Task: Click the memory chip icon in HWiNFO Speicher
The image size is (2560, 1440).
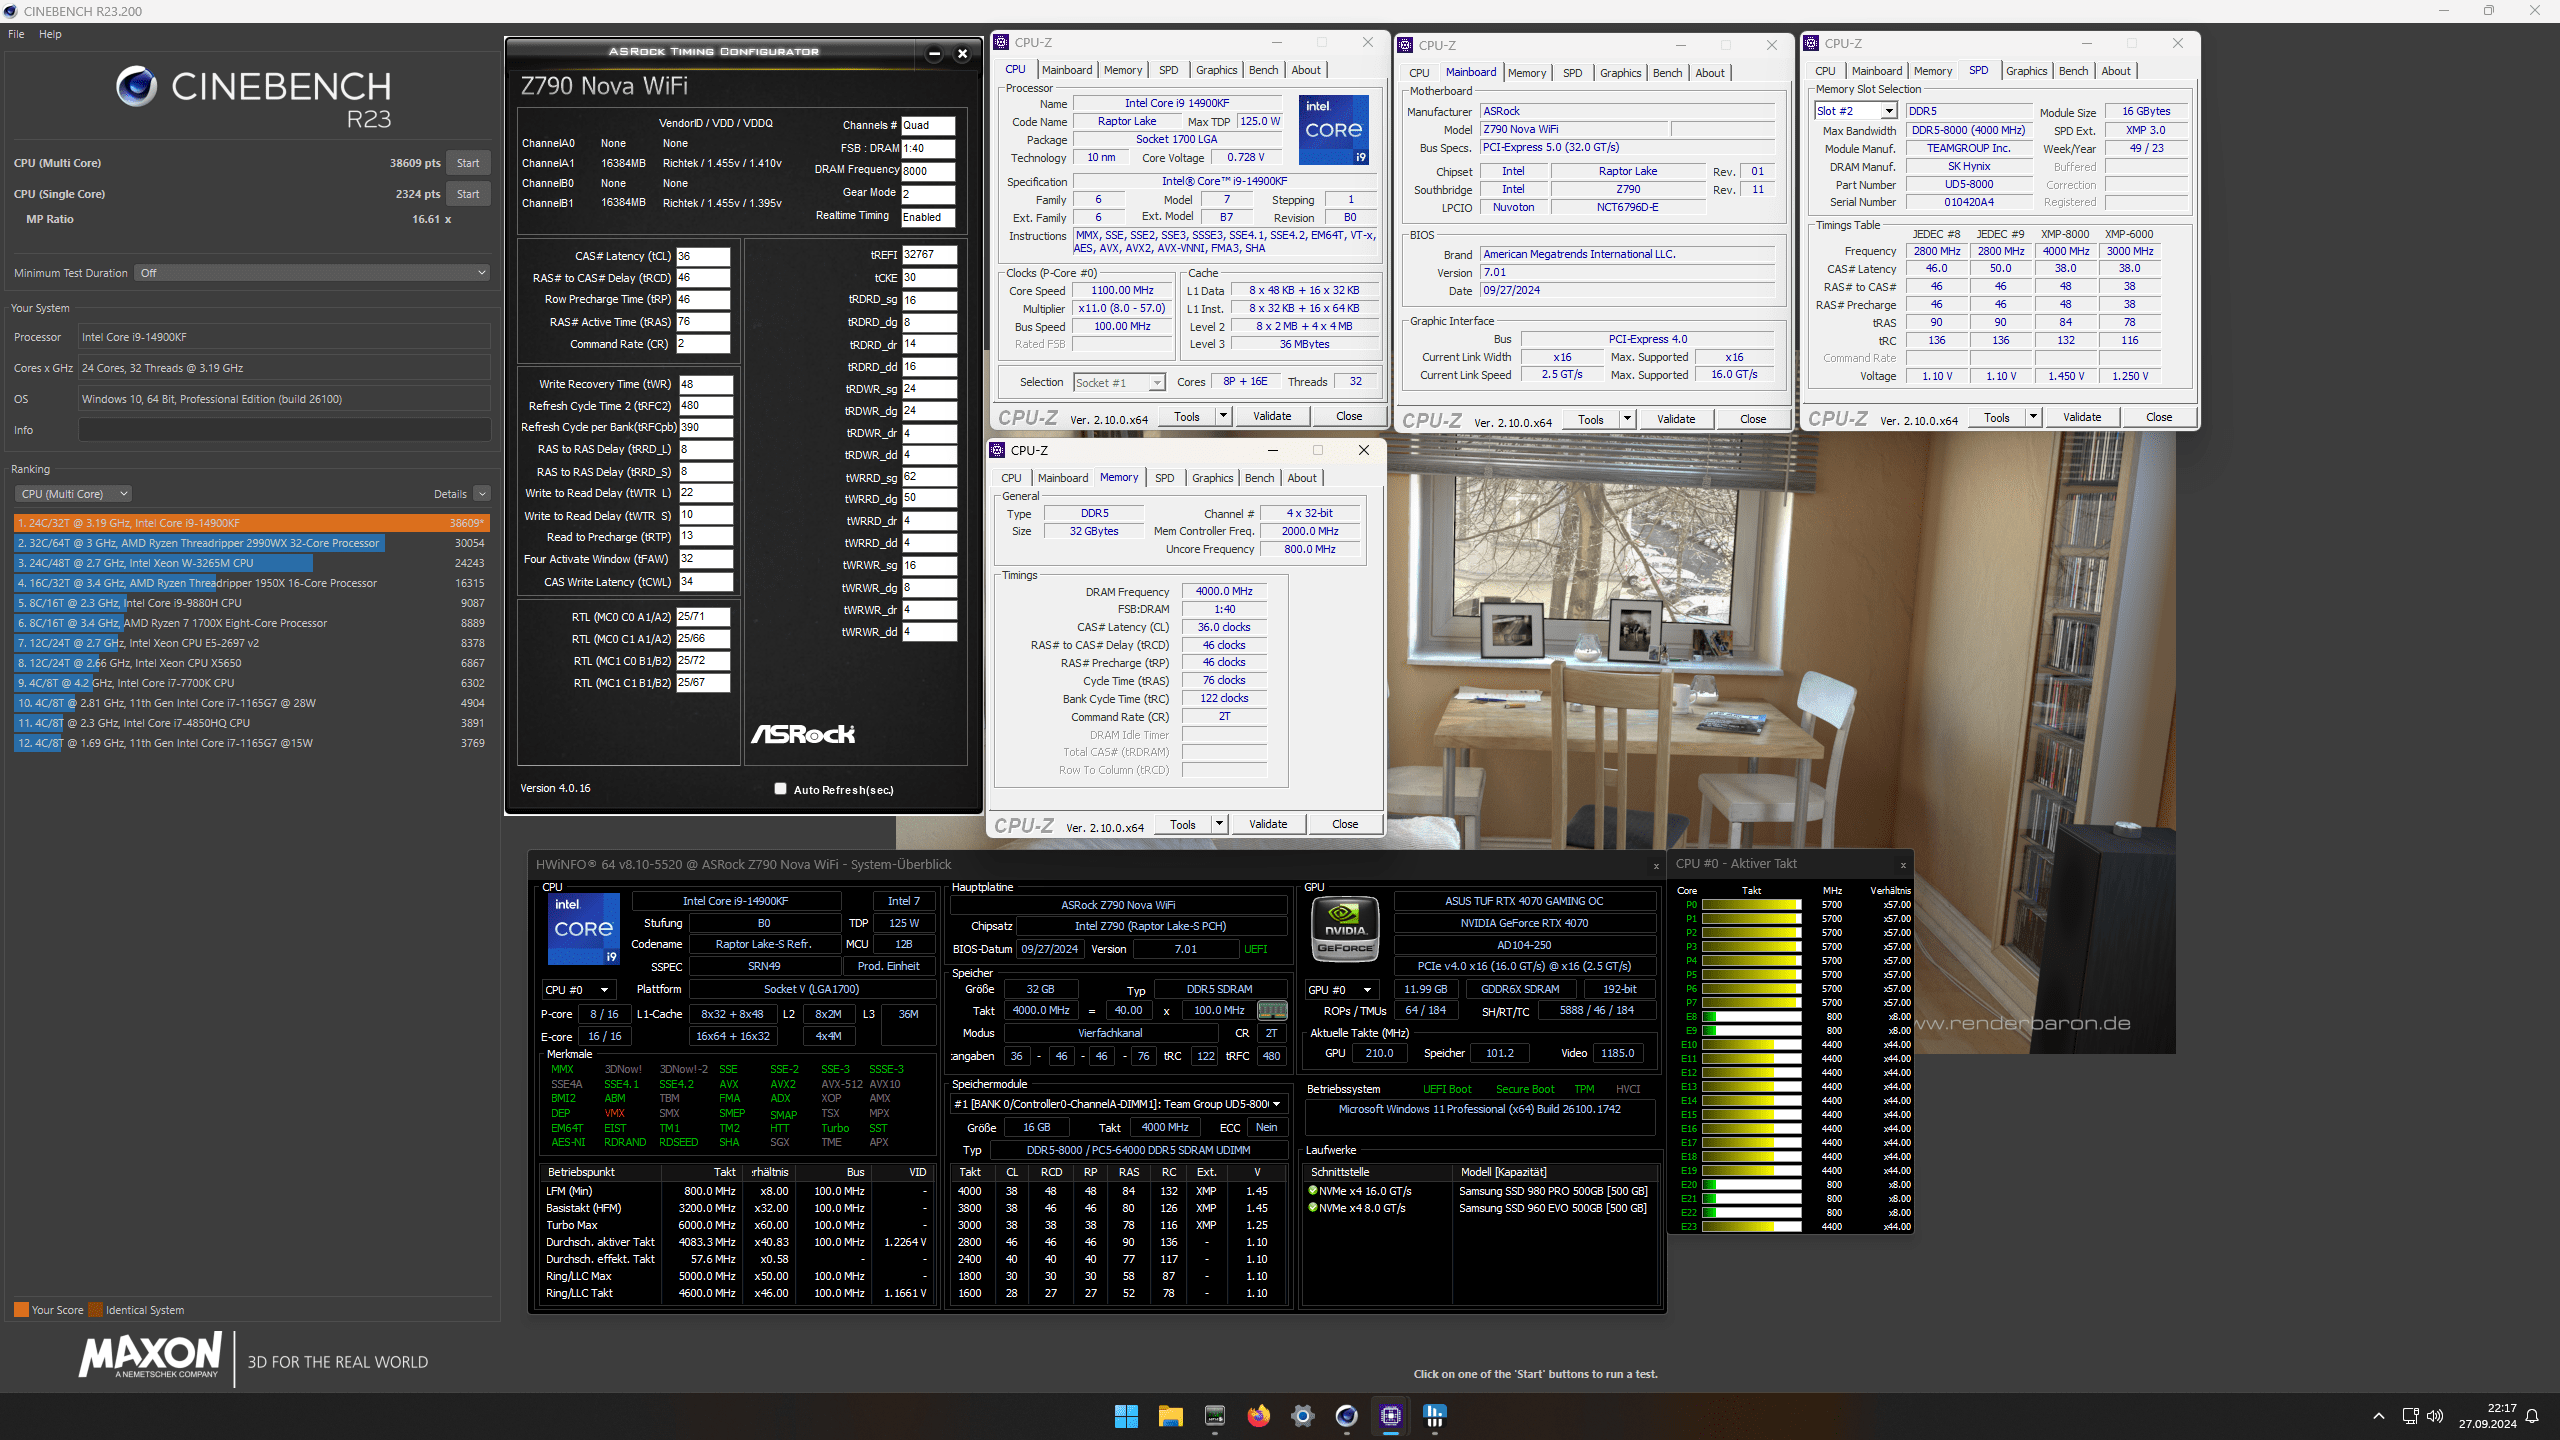Action: point(1271,1010)
